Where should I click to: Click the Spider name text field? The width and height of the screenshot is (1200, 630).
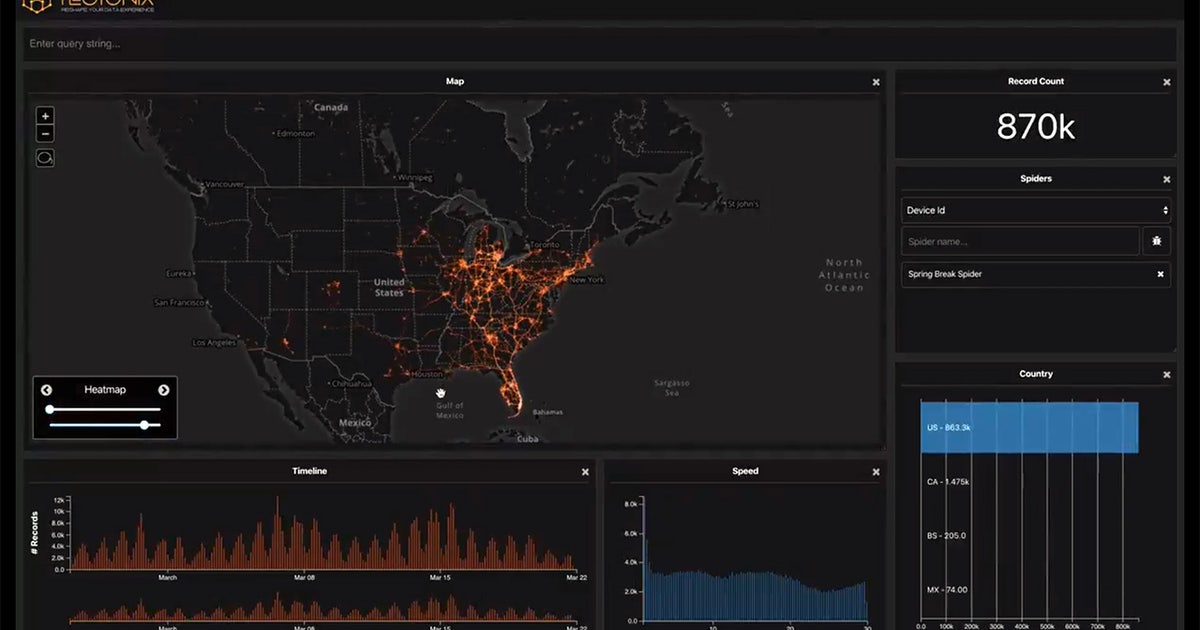(x=1020, y=241)
